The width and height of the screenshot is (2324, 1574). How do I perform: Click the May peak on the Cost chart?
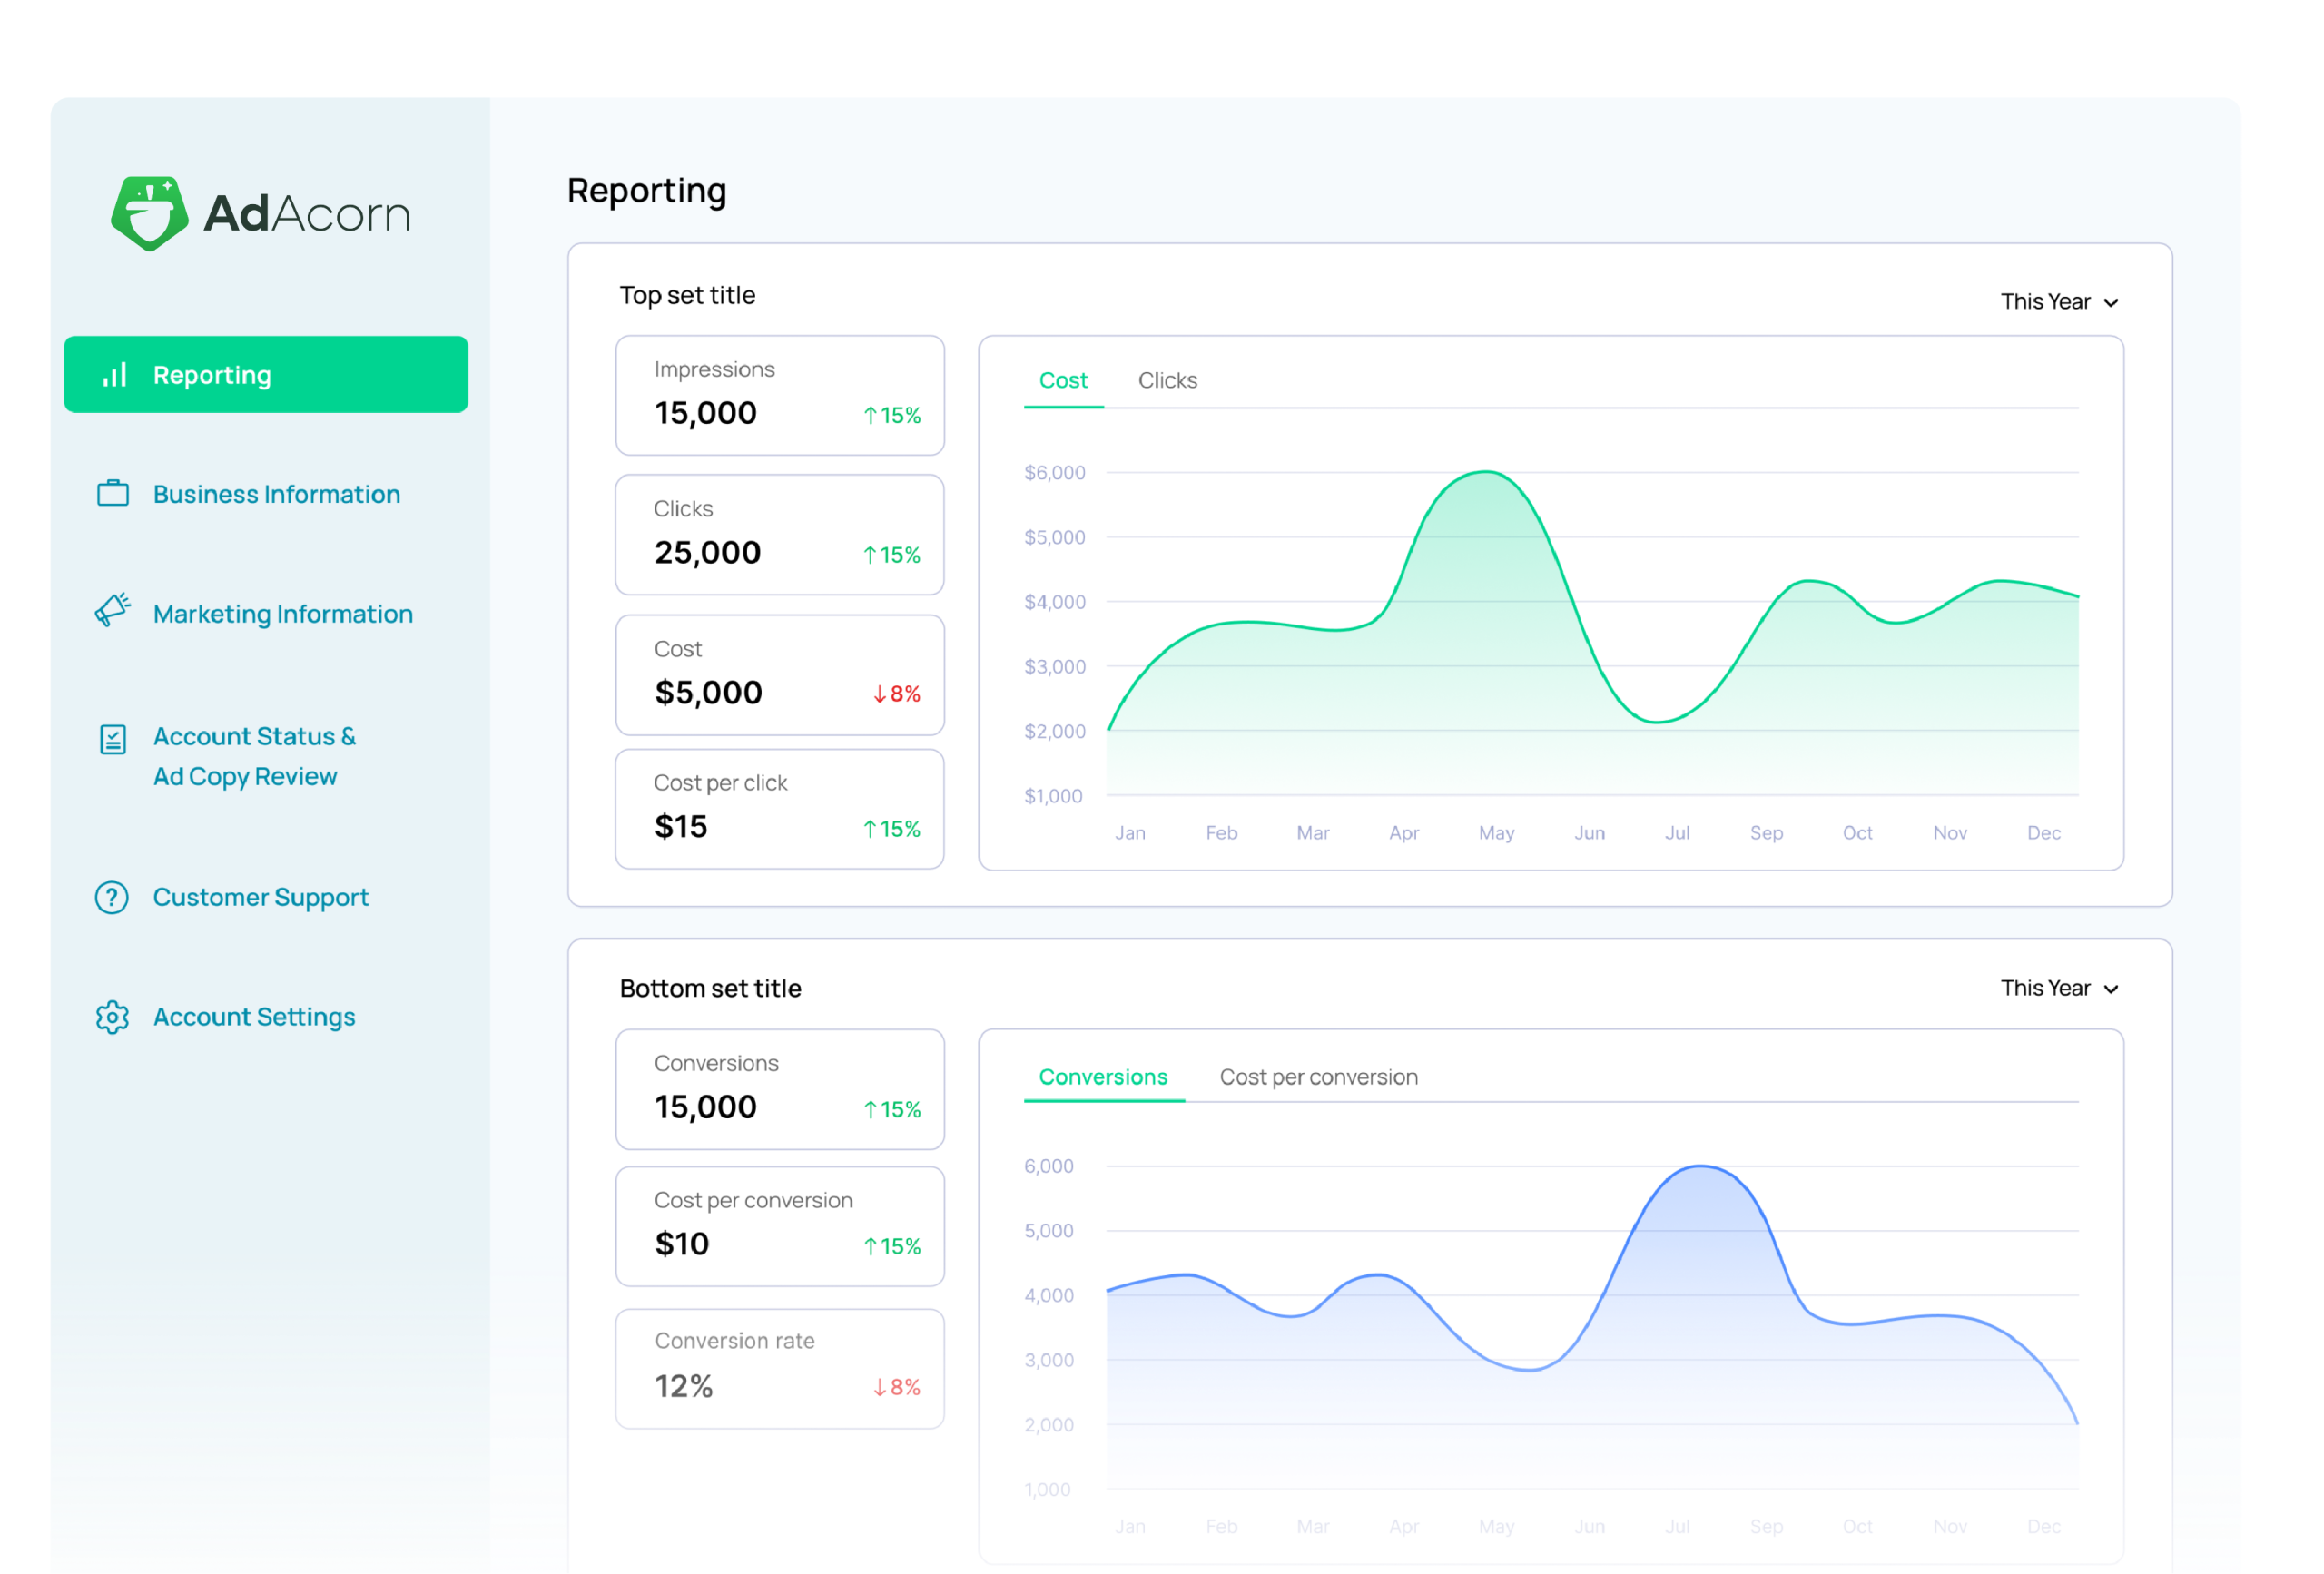1487,473
